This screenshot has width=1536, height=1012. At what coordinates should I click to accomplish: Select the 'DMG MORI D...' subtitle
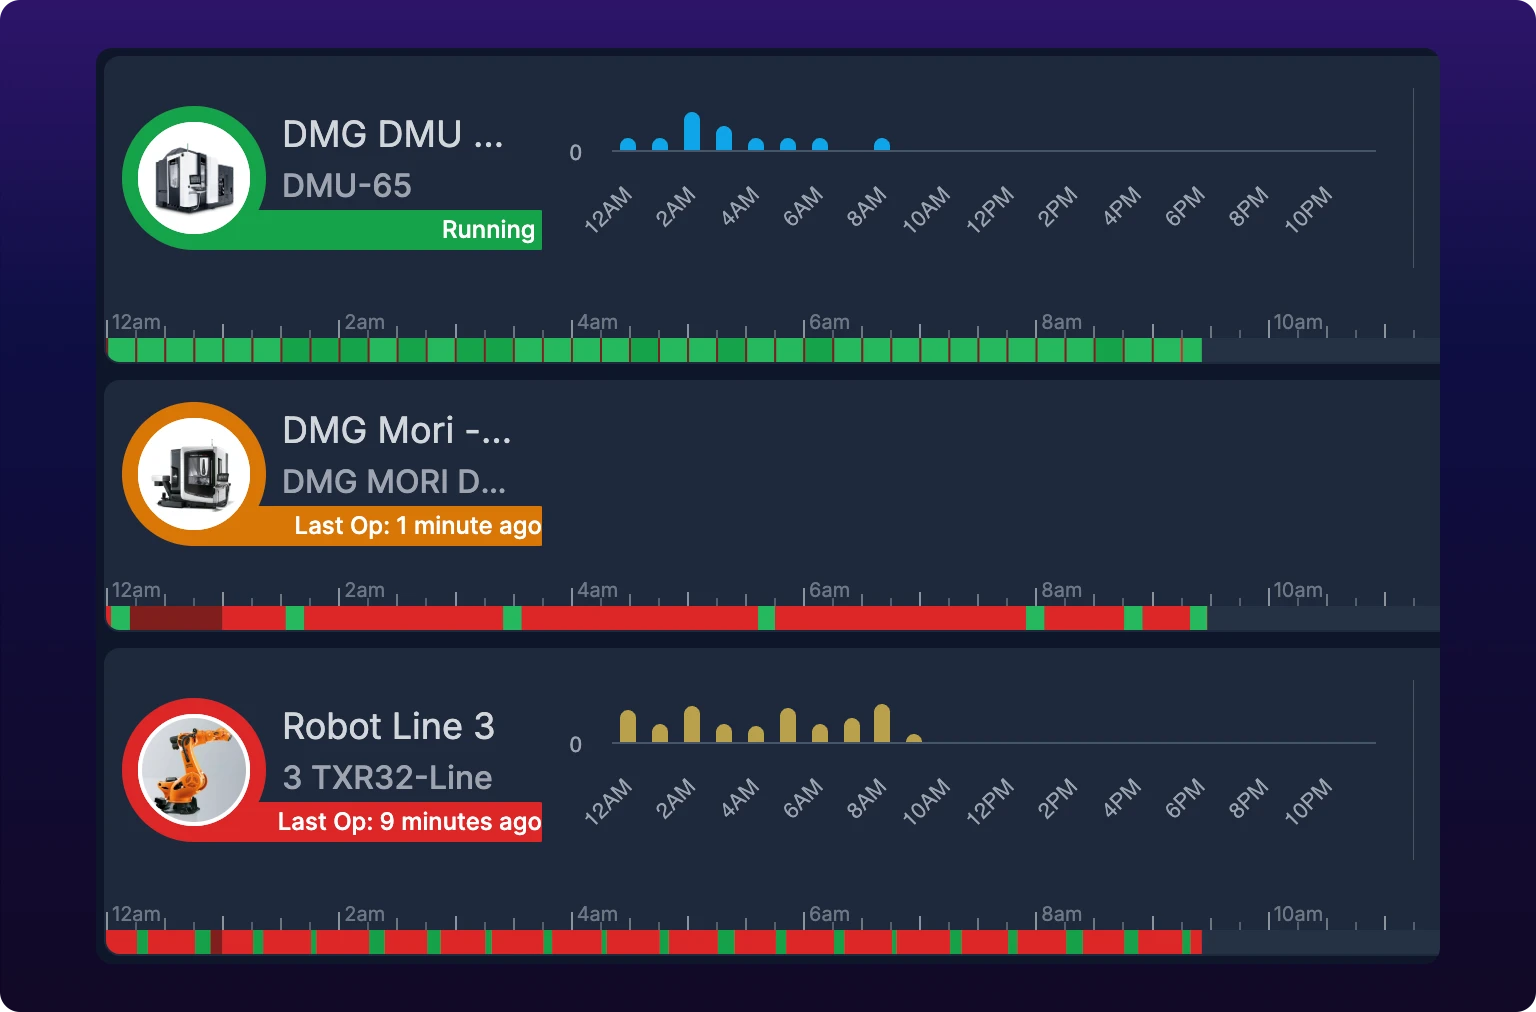coord(394,482)
